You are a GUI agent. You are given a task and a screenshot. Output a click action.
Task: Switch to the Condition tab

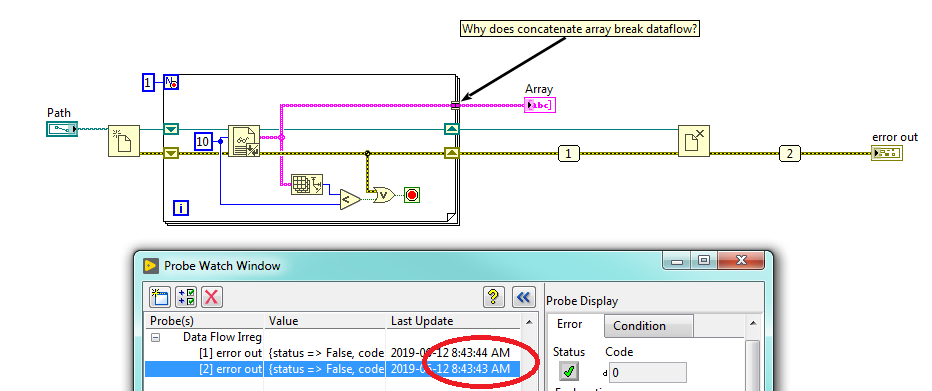pyautogui.click(x=648, y=326)
